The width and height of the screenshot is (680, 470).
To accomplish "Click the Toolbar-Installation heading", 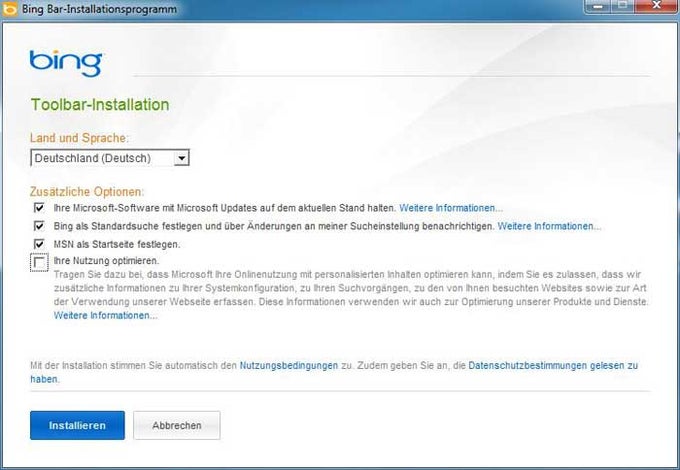I will point(100,104).
